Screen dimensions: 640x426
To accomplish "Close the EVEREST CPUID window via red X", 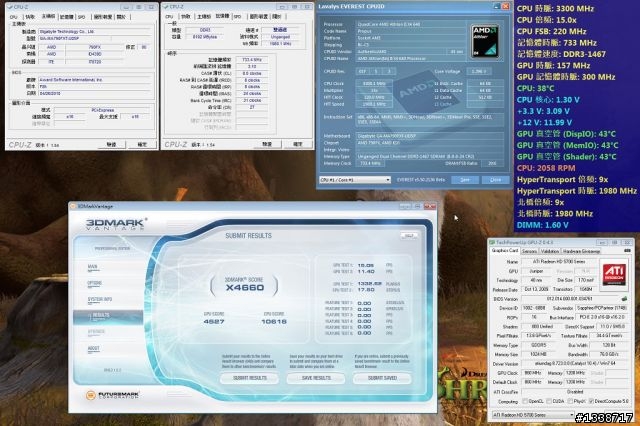I will (x=505, y=6).
